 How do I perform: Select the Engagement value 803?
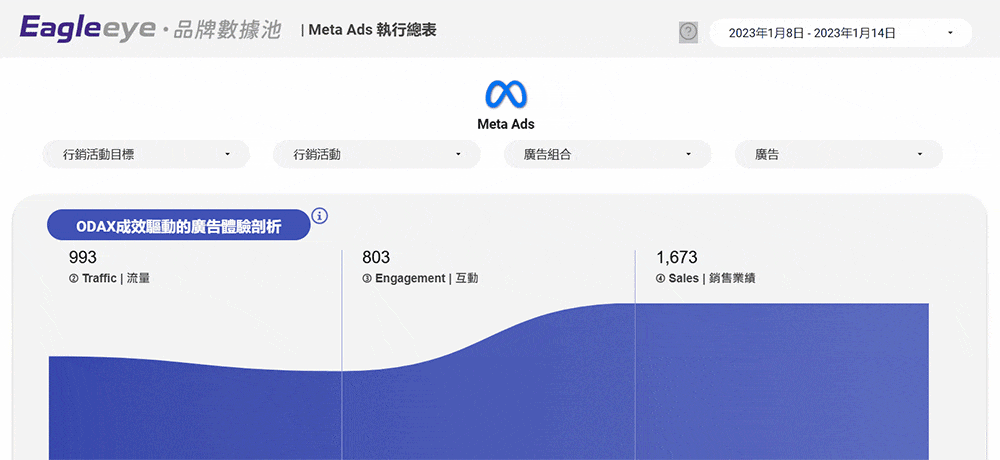click(376, 258)
